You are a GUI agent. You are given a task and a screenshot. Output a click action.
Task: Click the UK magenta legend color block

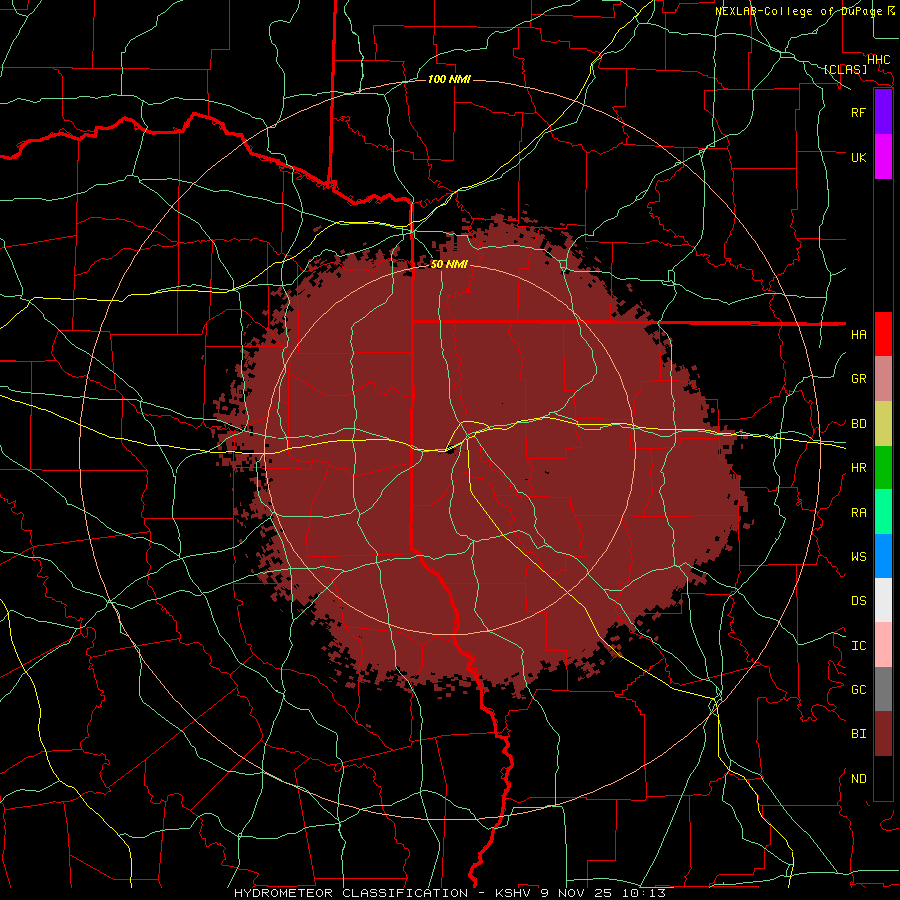(x=883, y=157)
